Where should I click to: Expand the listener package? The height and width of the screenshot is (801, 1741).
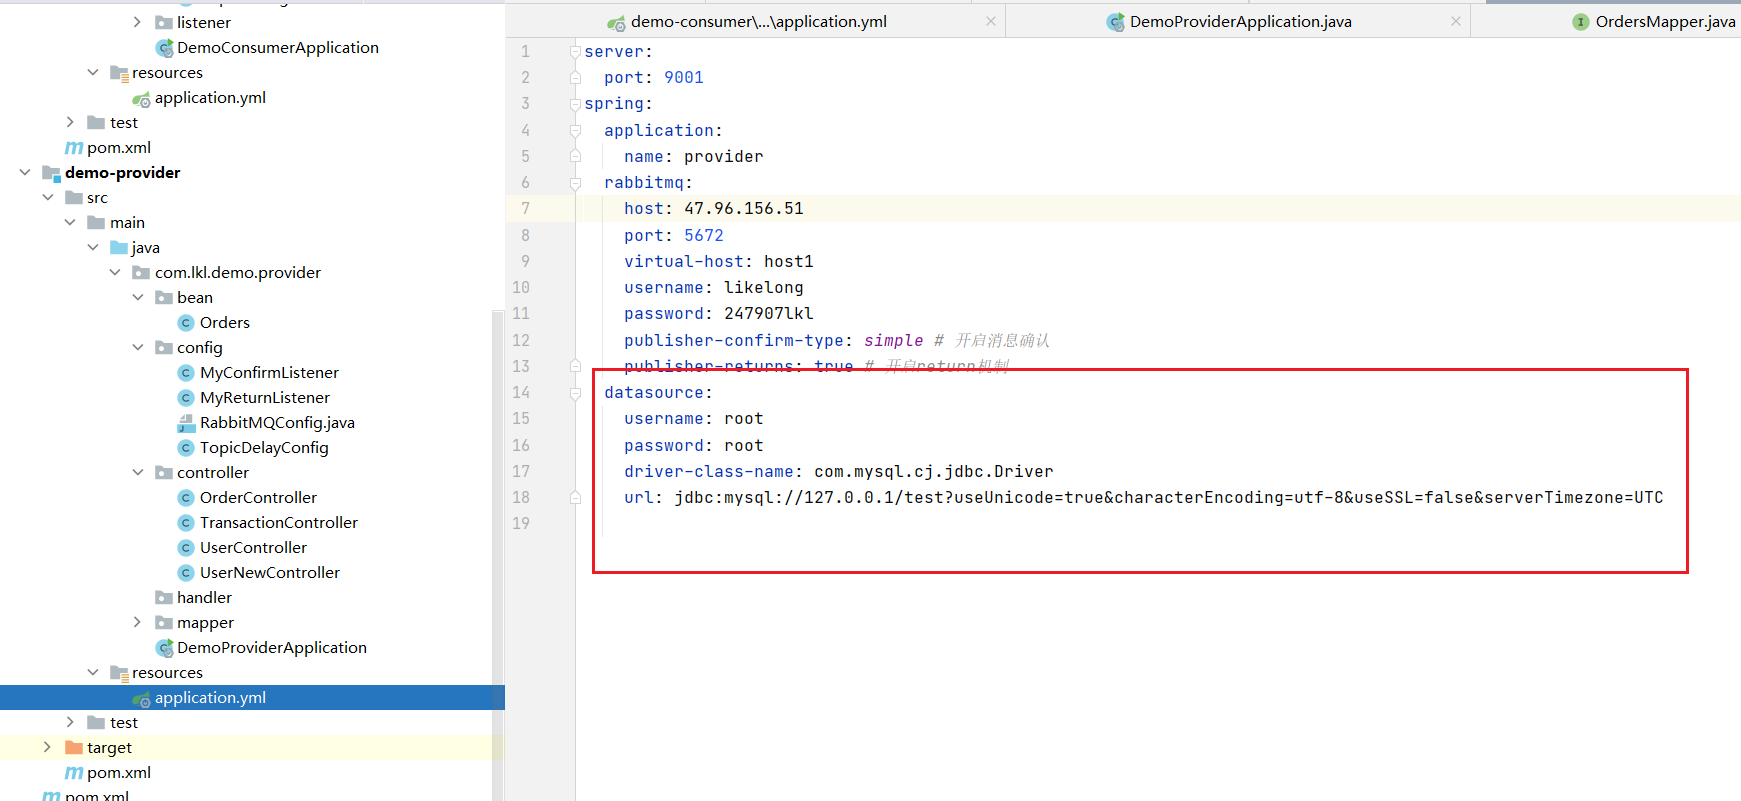pos(138,22)
